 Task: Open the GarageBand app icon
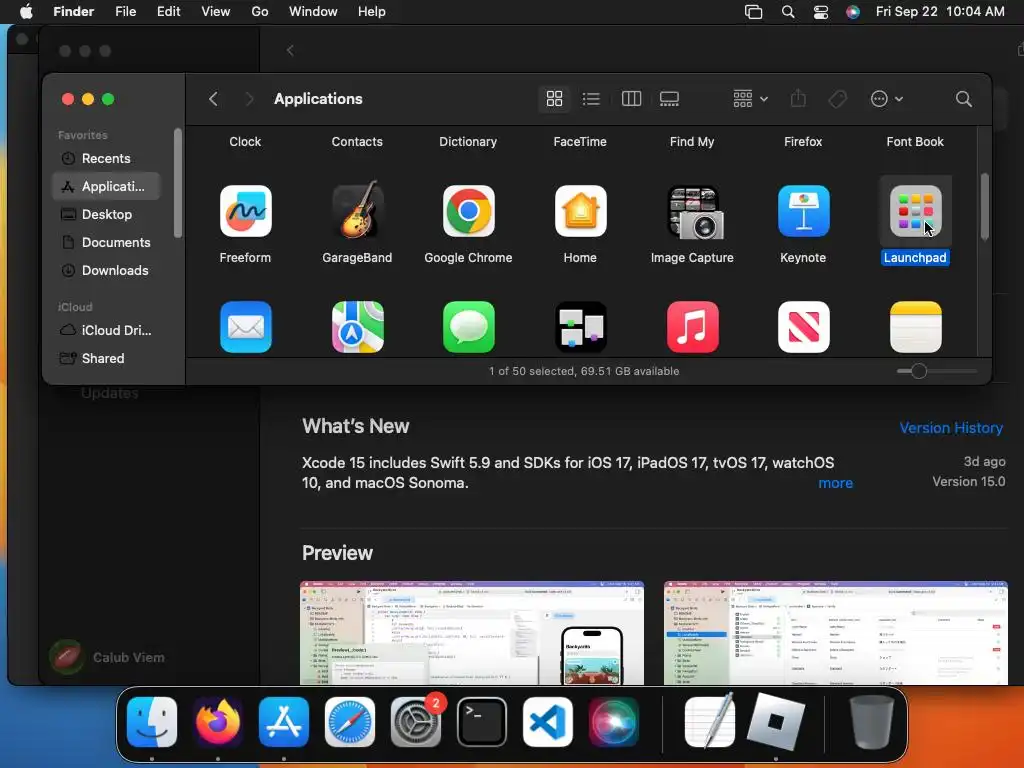point(357,211)
